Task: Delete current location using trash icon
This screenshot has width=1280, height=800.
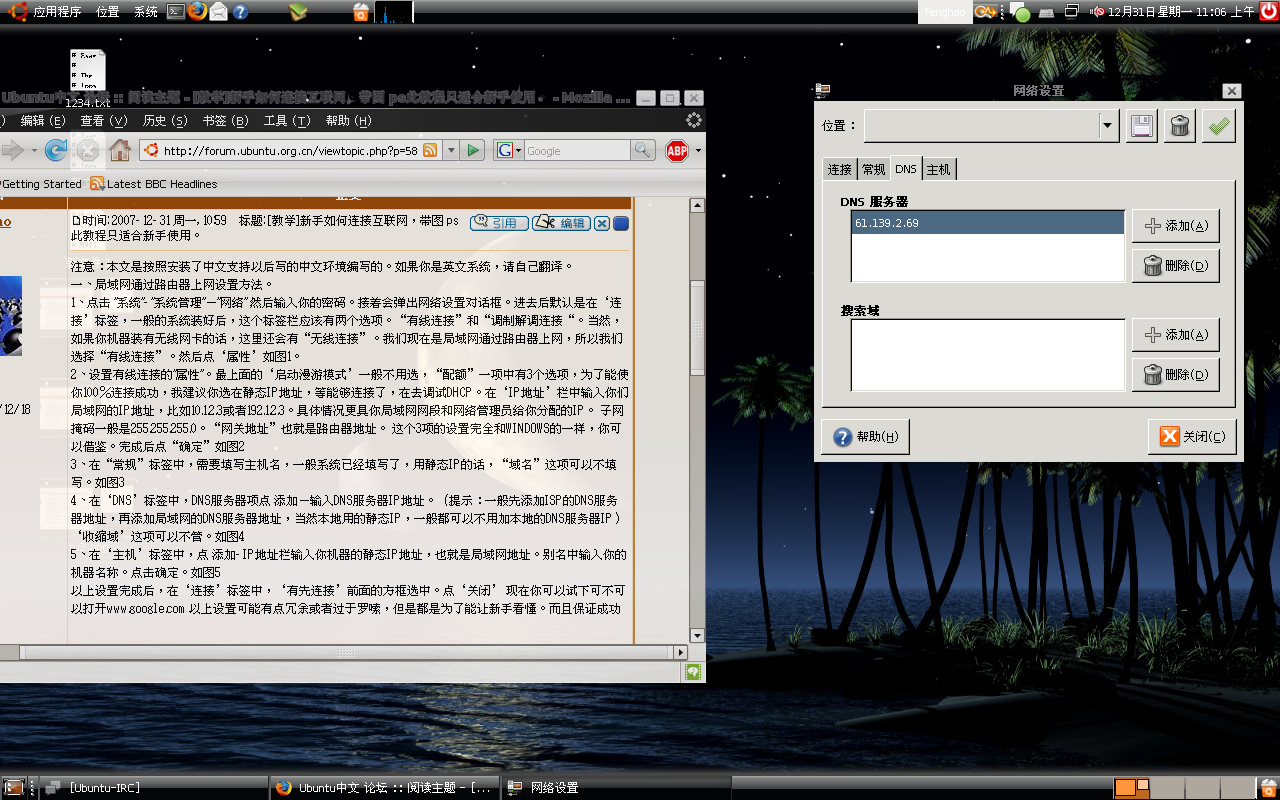Action: click(1180, 126)
